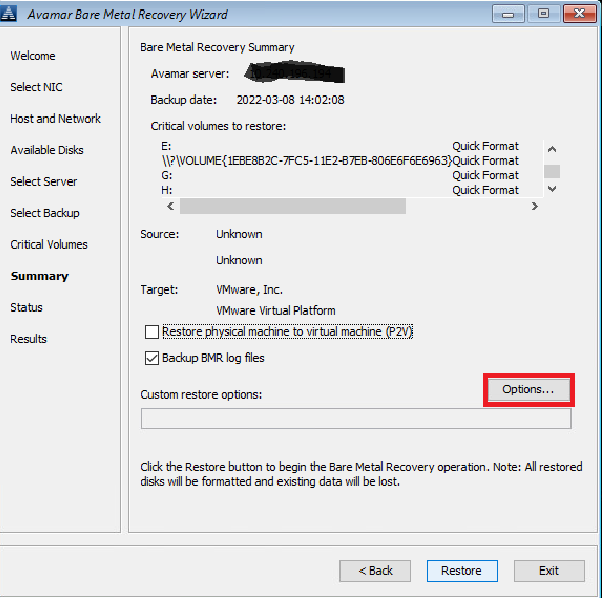The image size is (602, 598).
Task: Close the Avamar wizard window
Action: (579, 14)
